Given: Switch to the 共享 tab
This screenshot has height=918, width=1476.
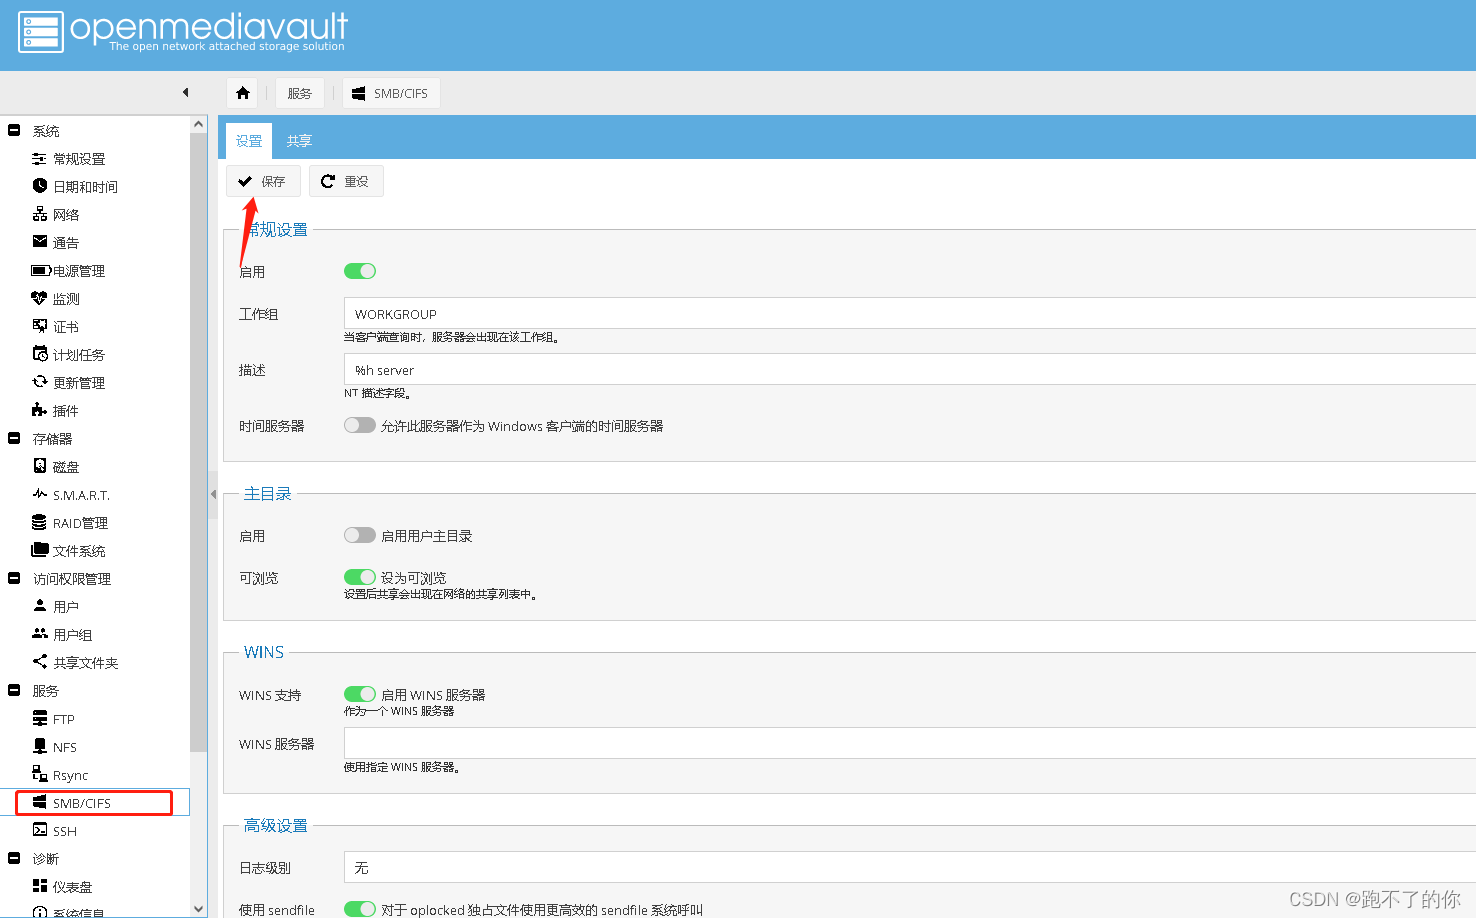Looking at the screenshot, I should coord(299,141).
